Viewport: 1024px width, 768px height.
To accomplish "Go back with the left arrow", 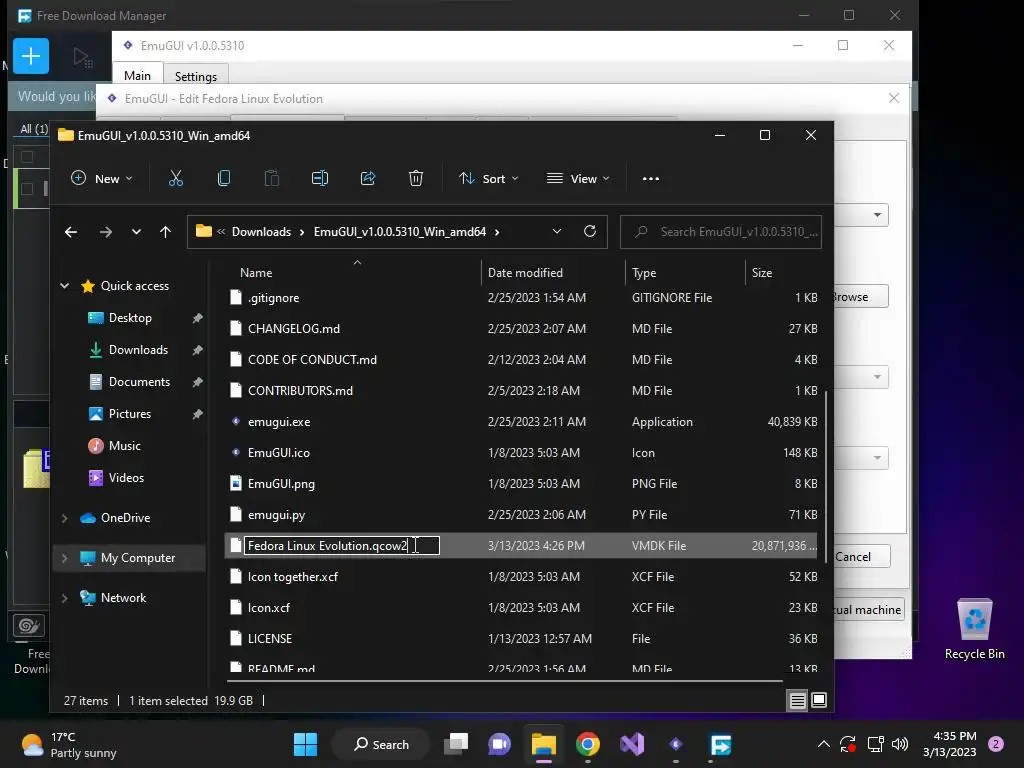I will click(x=71, y=232).
